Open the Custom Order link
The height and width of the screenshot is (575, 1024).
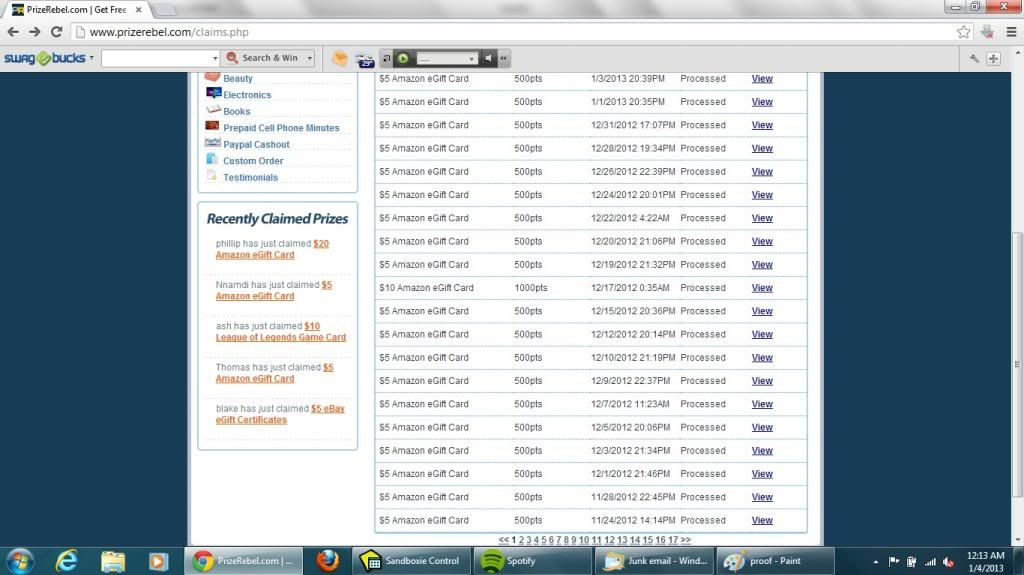pyautogui.click(x=253, y=161)
